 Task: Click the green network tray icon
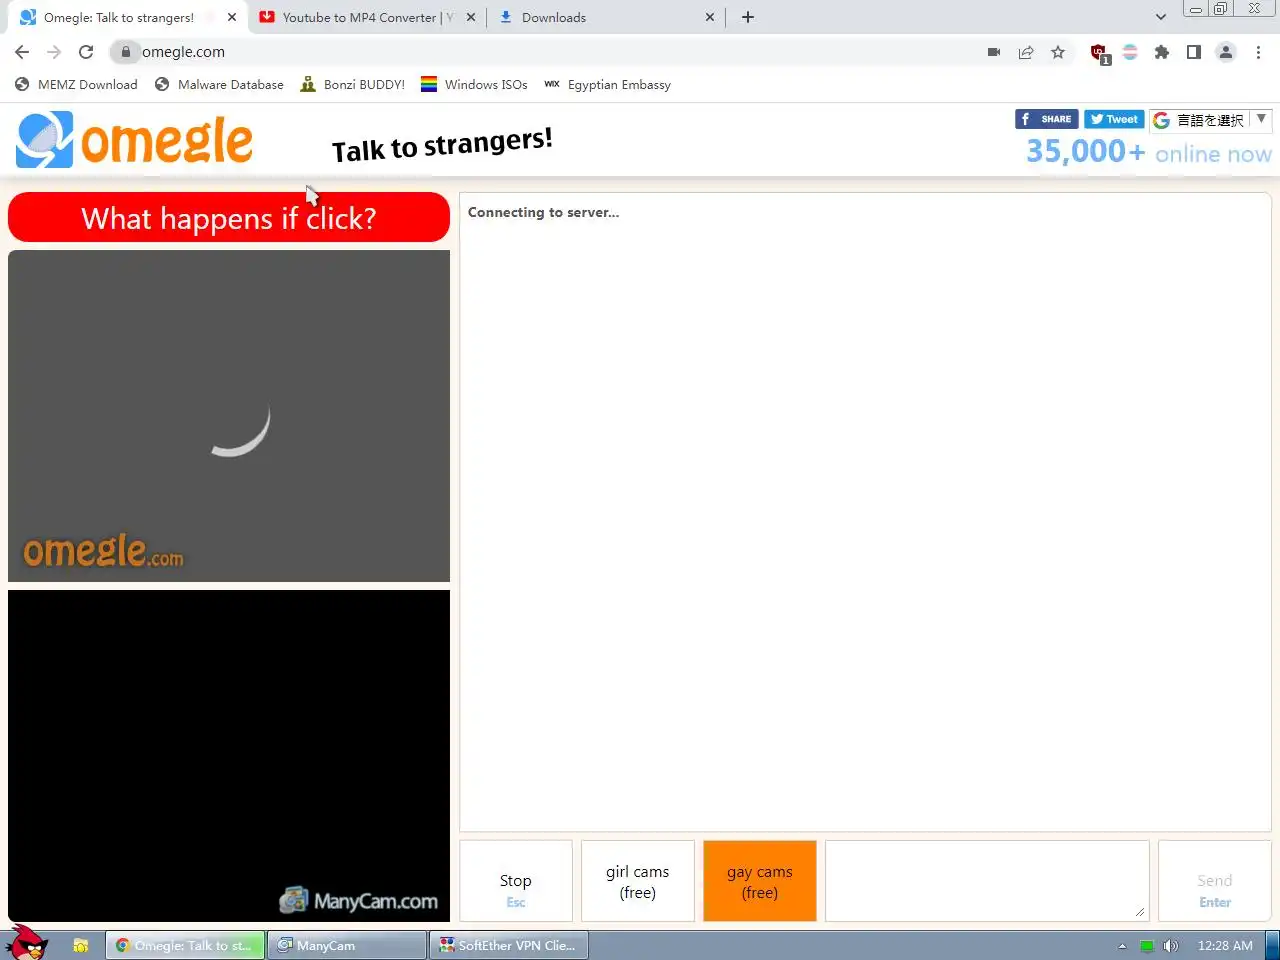pos(1147,945)
